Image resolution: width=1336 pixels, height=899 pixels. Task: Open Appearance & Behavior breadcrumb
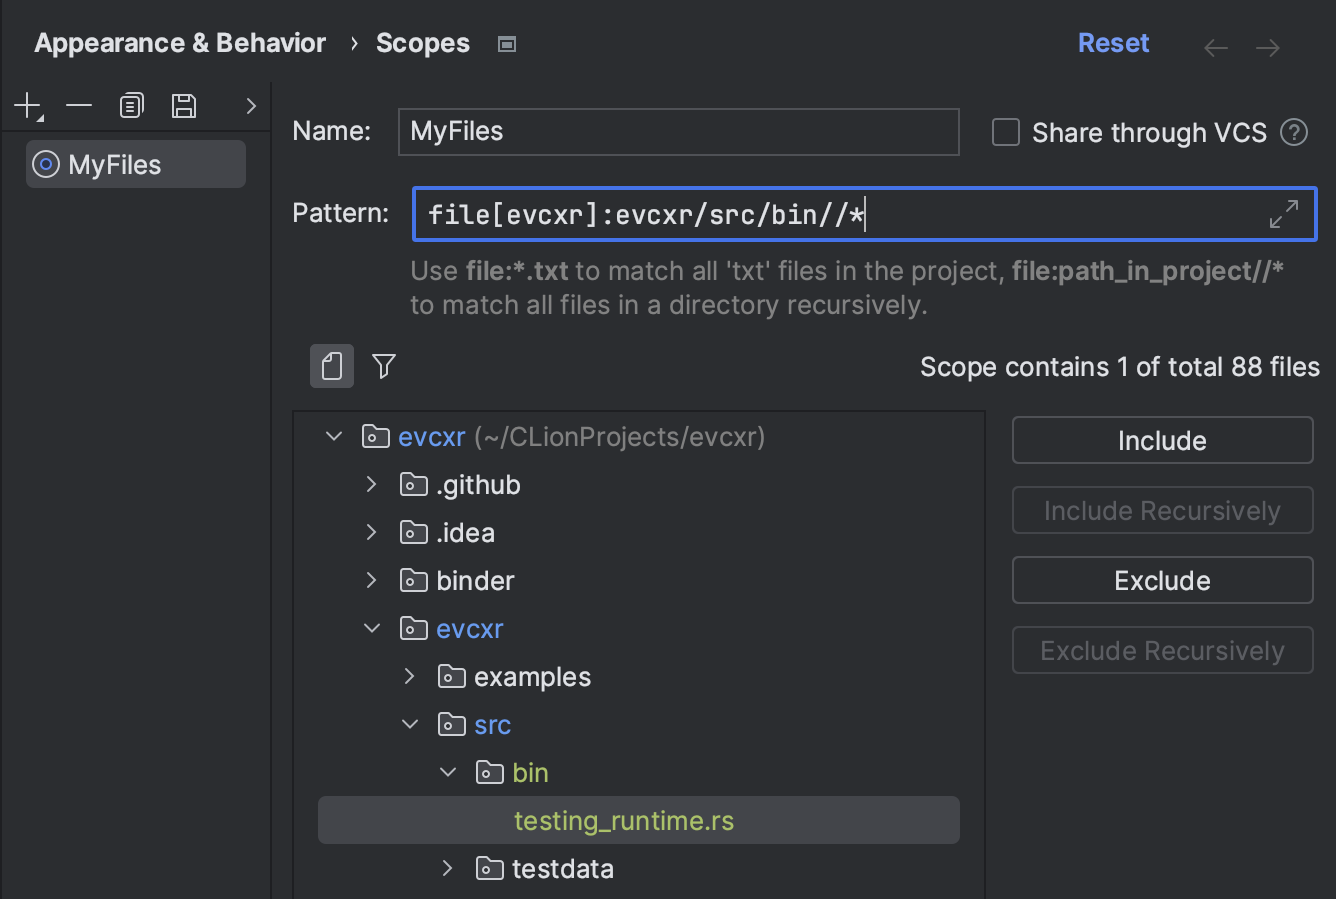180,43
